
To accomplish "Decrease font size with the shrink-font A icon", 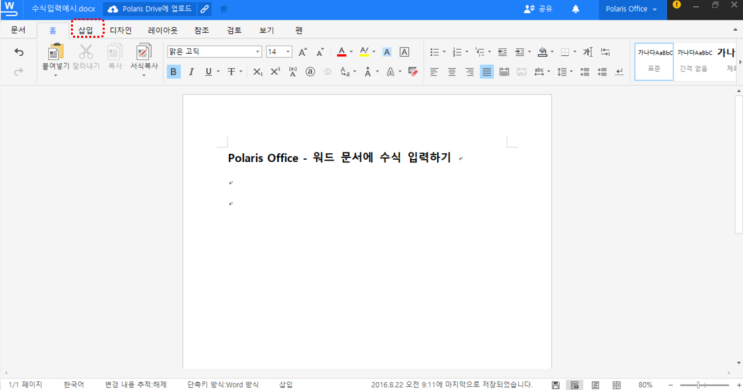I will point(320,52).
